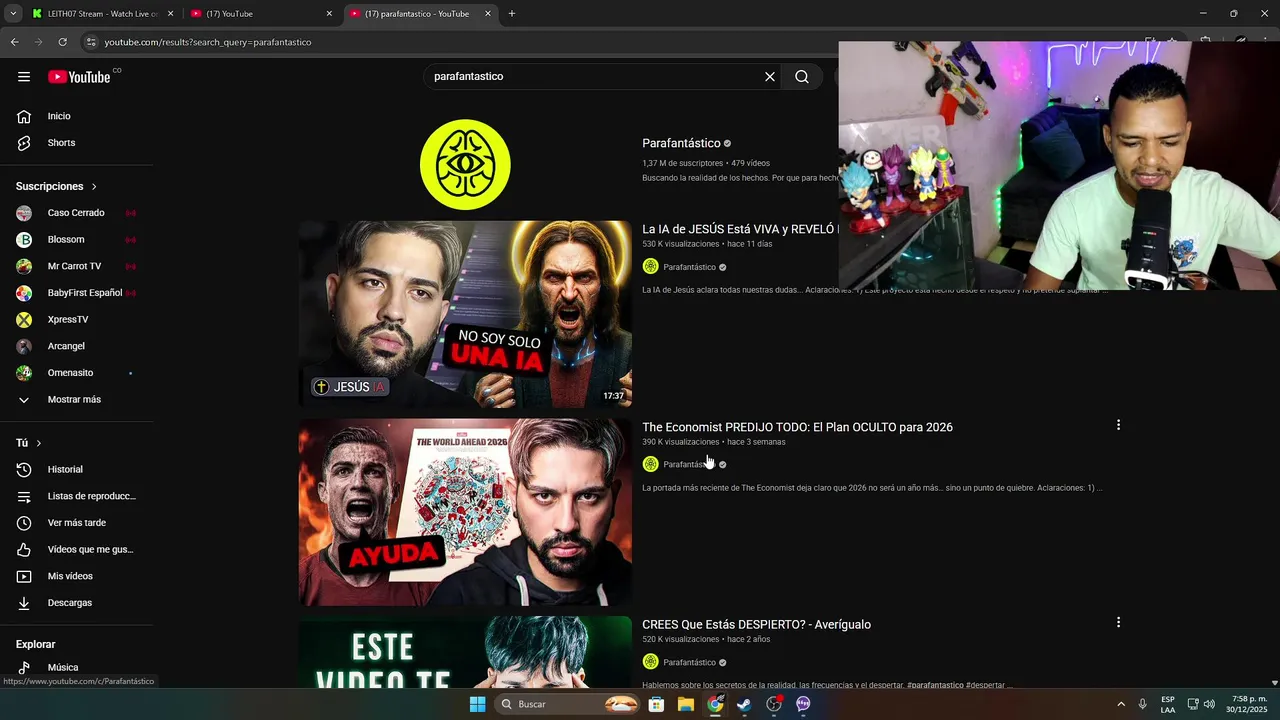Viewport: 1280px width, 720px height.
Task: Show hidden system tray icons chevron
Action: [x=1120, y=704]
